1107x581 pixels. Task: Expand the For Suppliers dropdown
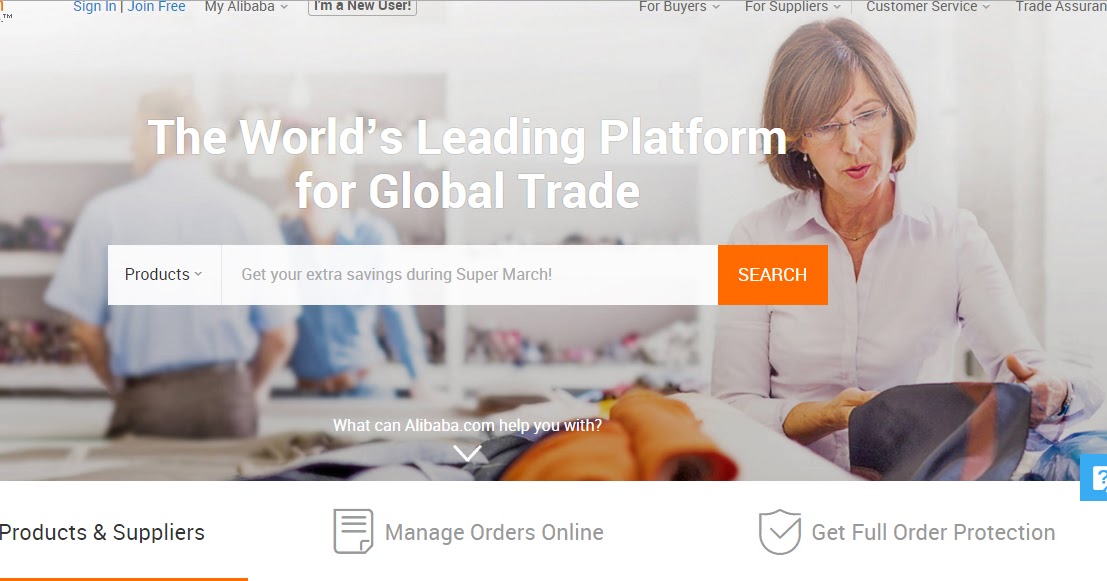(793, 6)
